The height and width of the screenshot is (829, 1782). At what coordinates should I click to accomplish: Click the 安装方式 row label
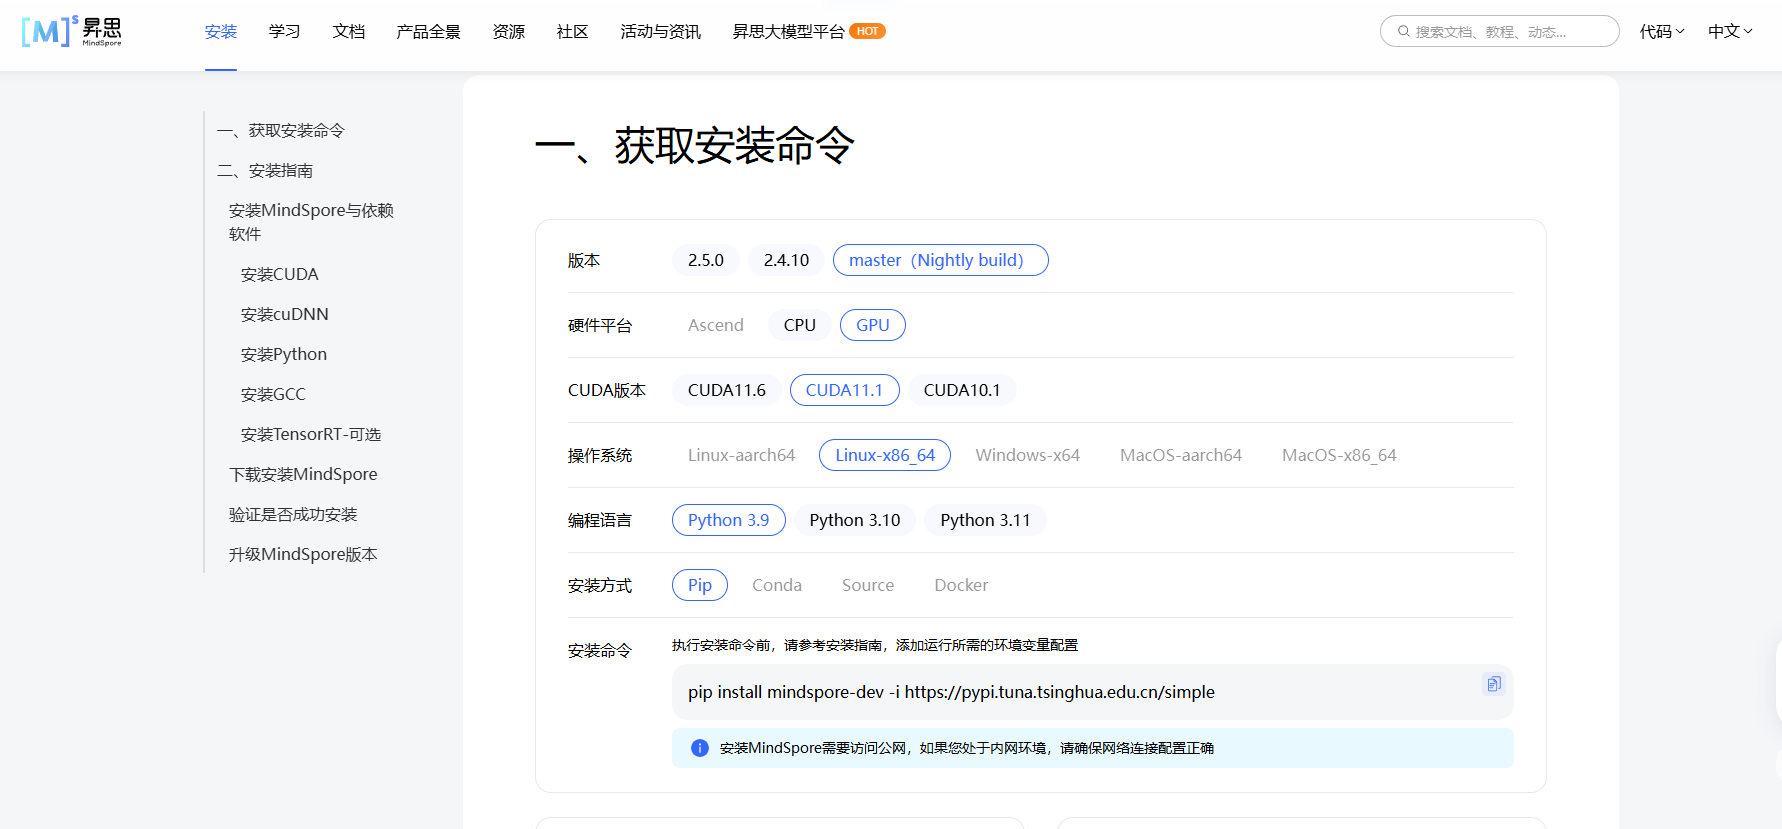coord(600,585)
